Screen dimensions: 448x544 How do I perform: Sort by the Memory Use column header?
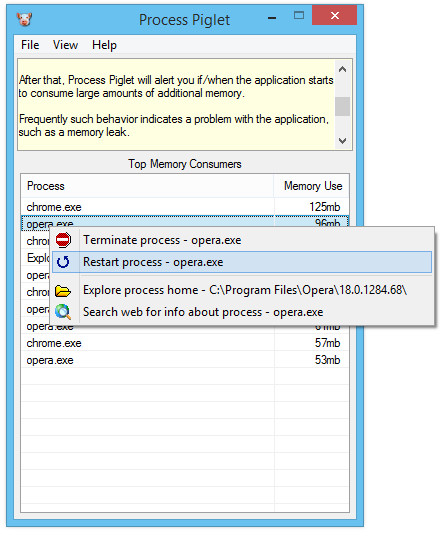(x=312, y=186)
